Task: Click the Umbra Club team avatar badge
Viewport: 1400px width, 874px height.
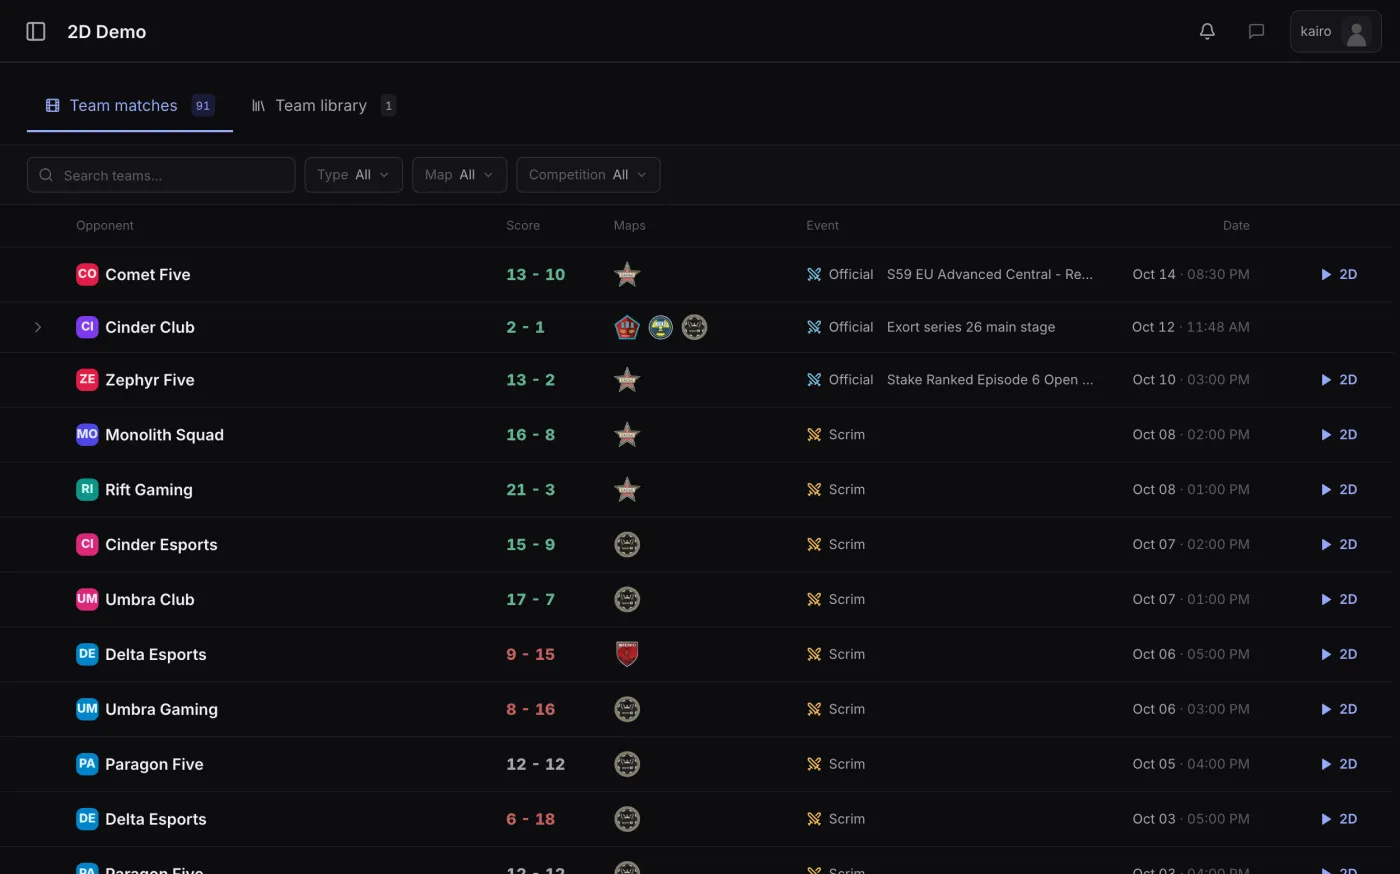Action: point(87,600)
